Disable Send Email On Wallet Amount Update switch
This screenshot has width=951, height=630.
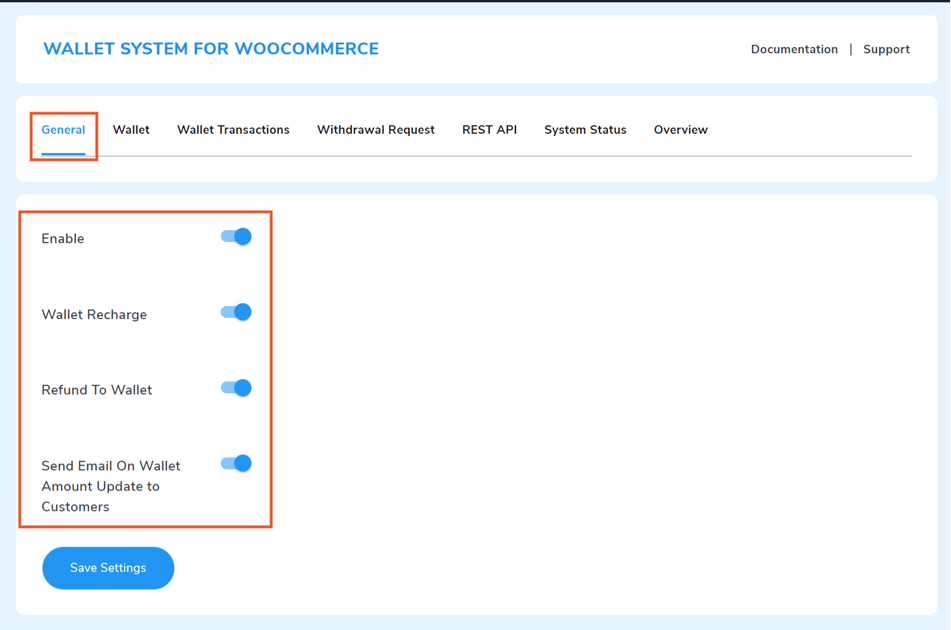pos(236,463)
